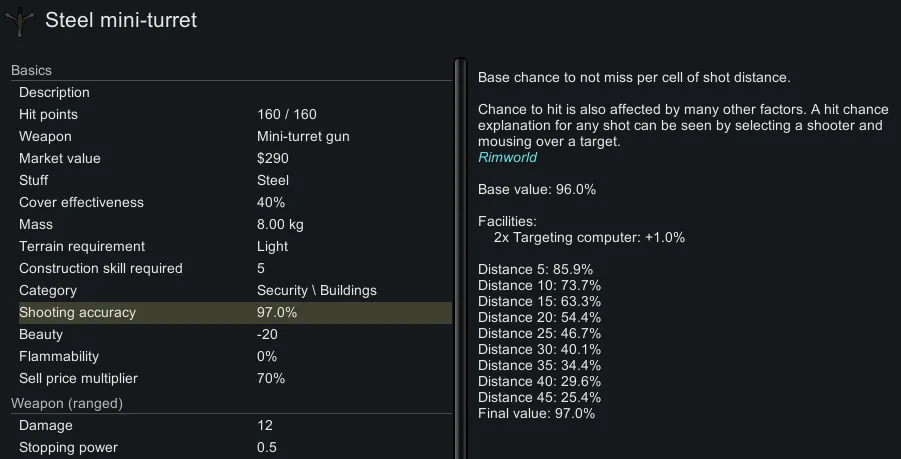Click the Stuff Steel row
901x459 pixels.
[x=232, y=180]
